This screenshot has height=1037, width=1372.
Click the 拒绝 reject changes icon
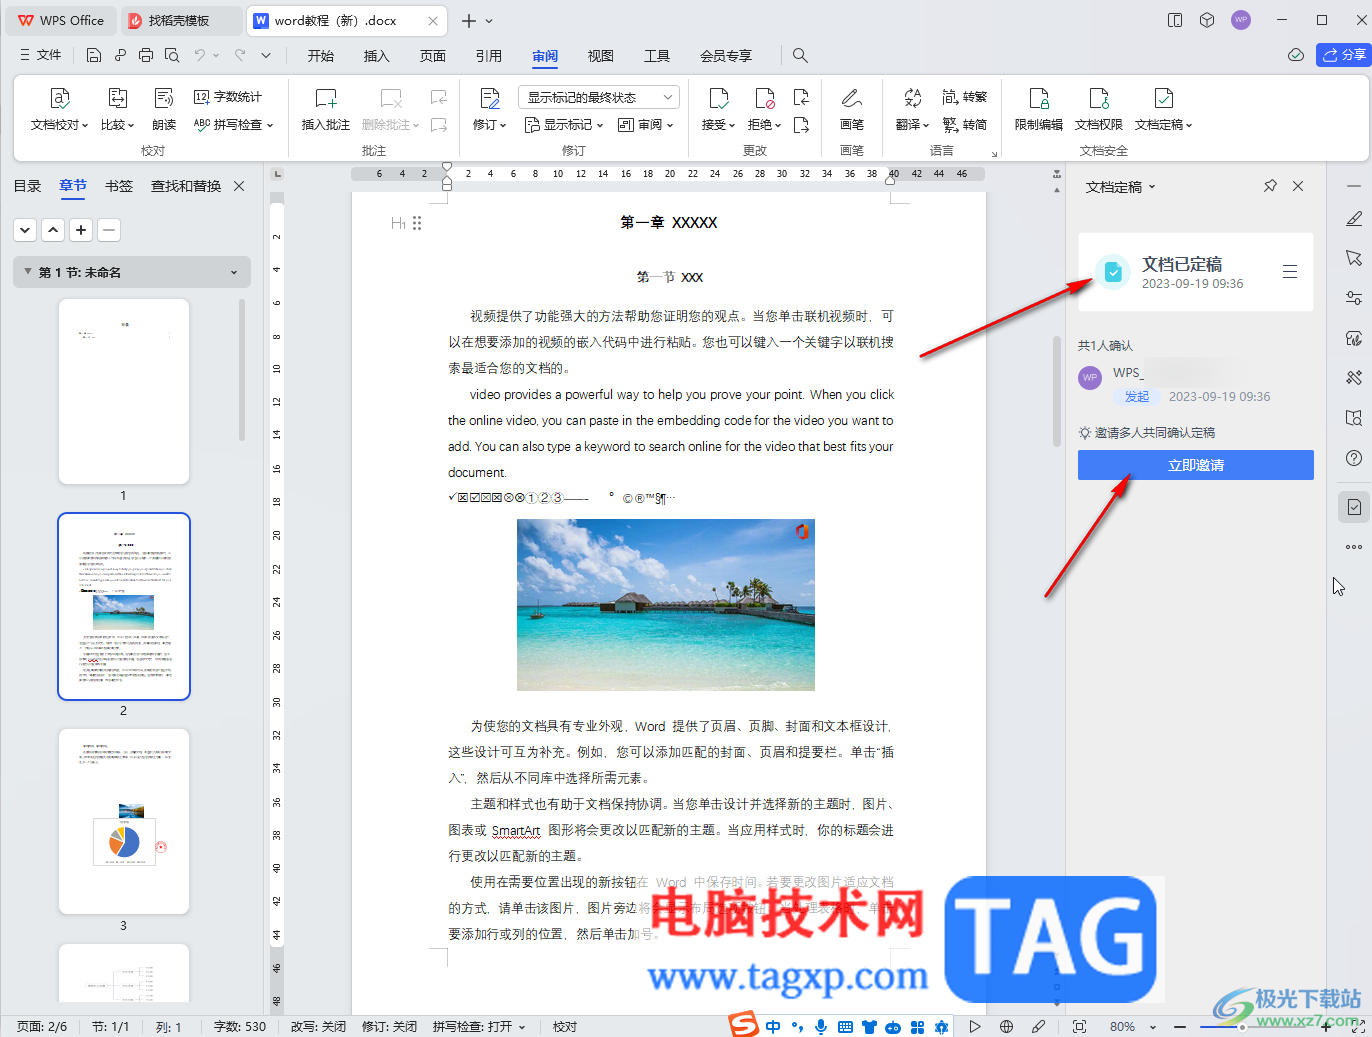pos(765,98)
